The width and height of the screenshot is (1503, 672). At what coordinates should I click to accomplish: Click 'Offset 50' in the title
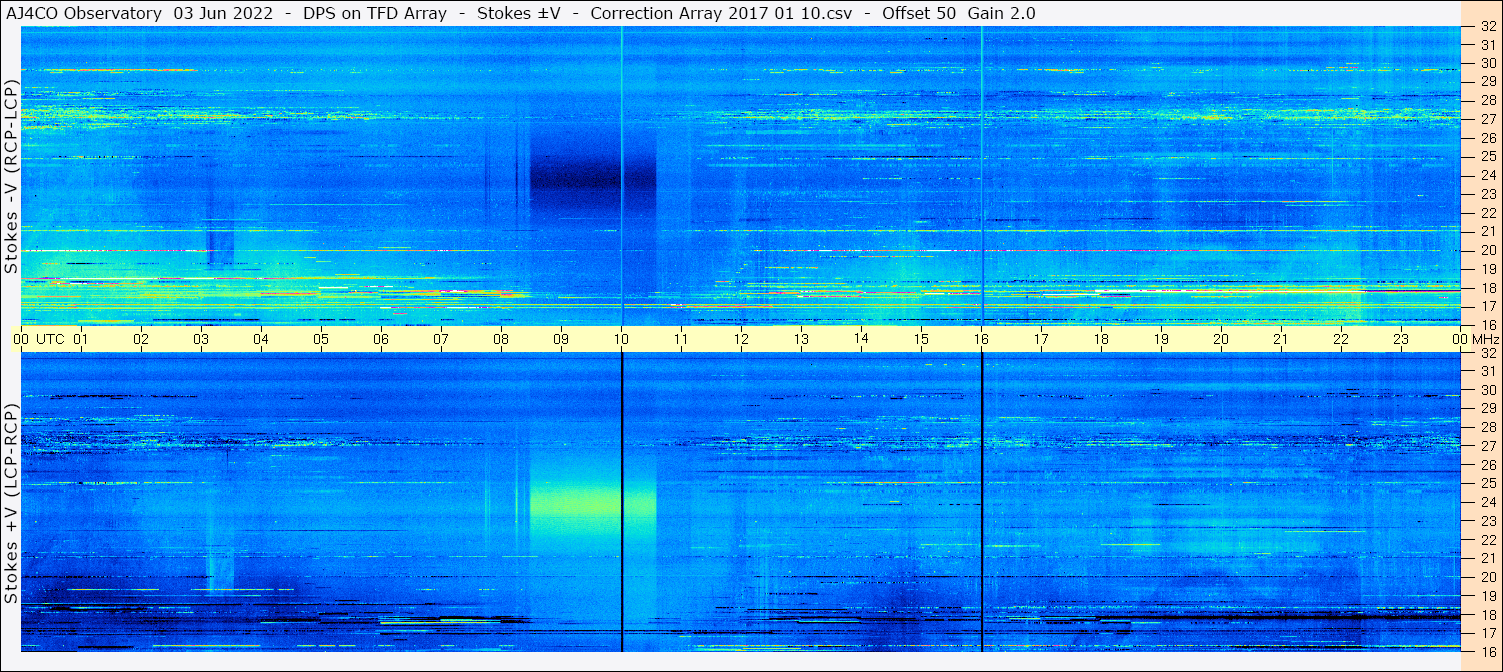(920, 13)
